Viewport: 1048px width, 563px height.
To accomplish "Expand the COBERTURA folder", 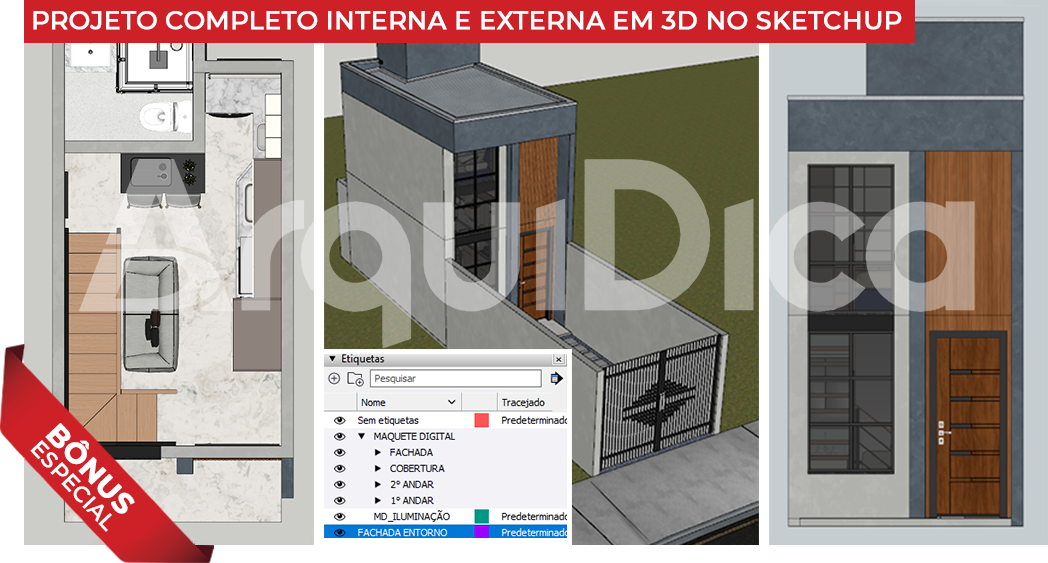I will (378, 469).
